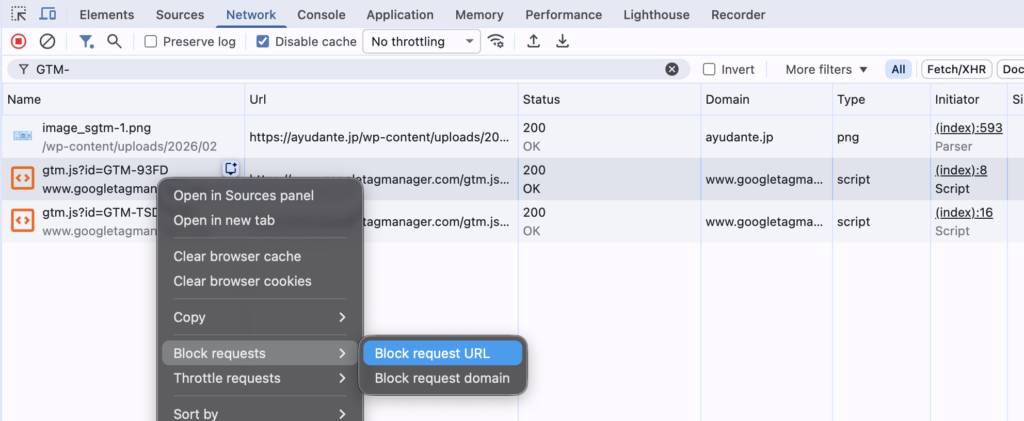Open the (index):593 initiator link

[x=968, y=128]
